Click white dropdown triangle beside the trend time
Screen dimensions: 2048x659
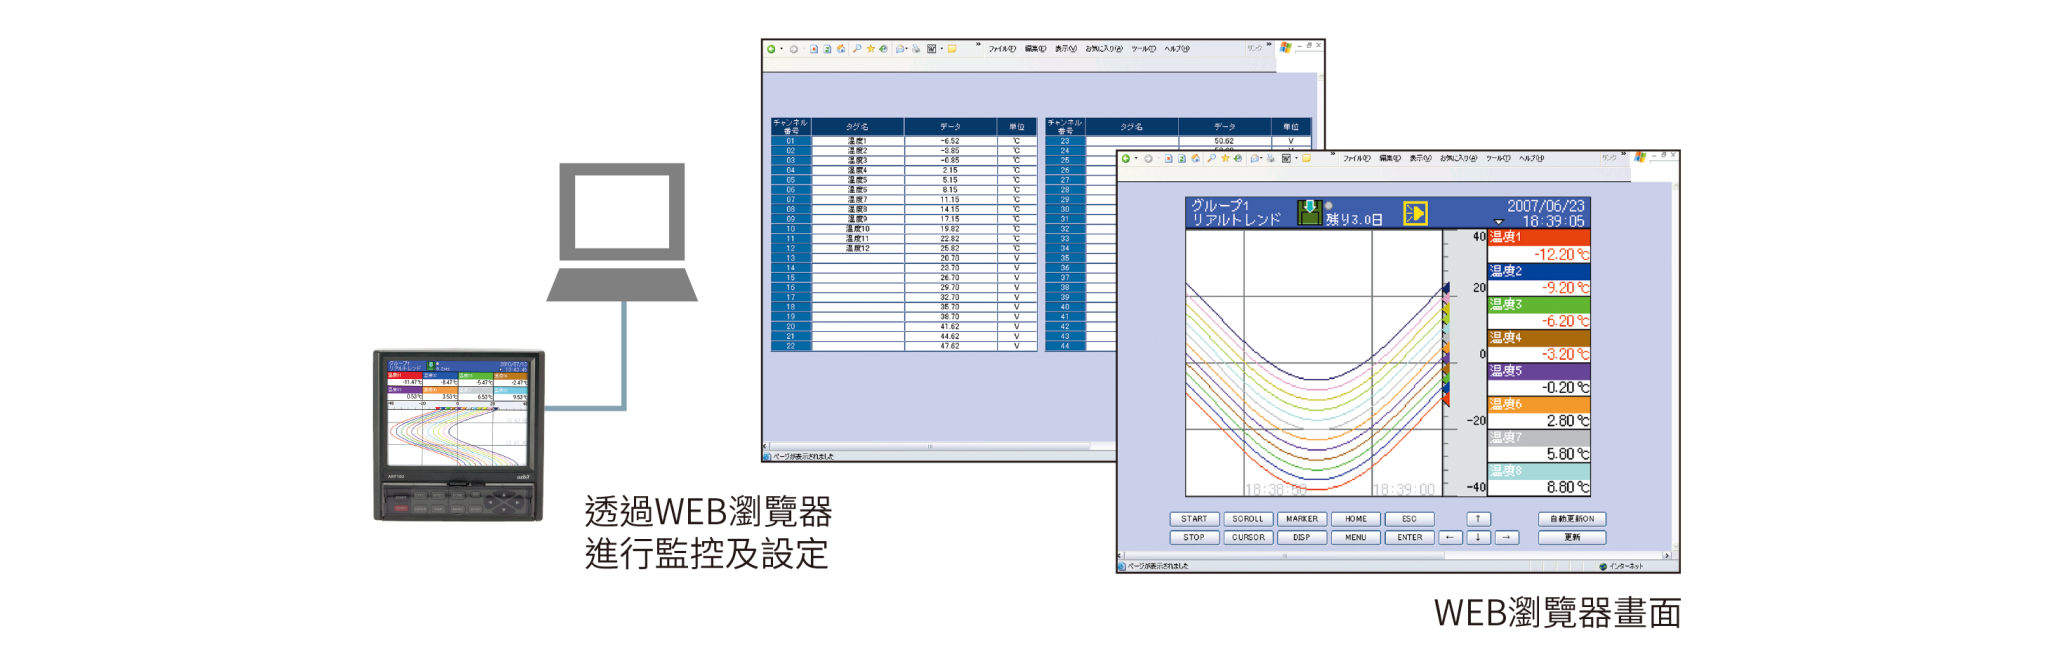(1498, 222)
